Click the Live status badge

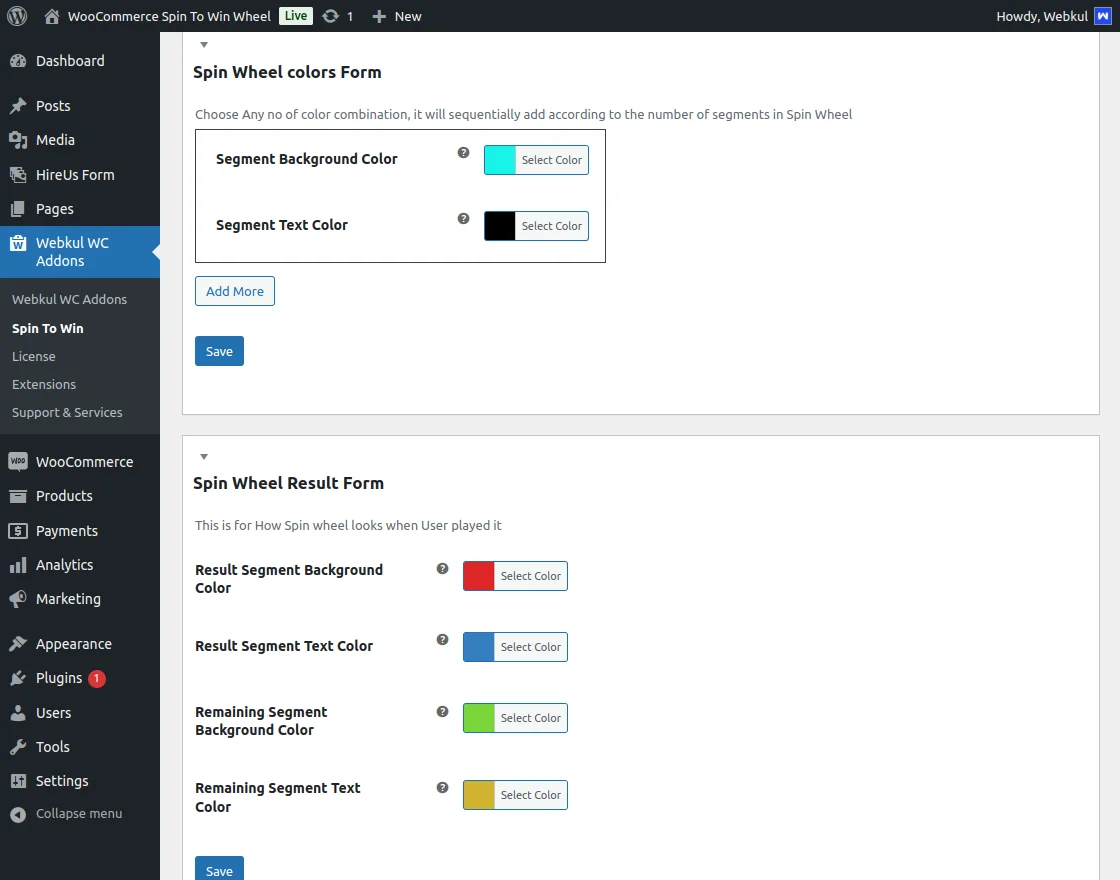point(296,16)
